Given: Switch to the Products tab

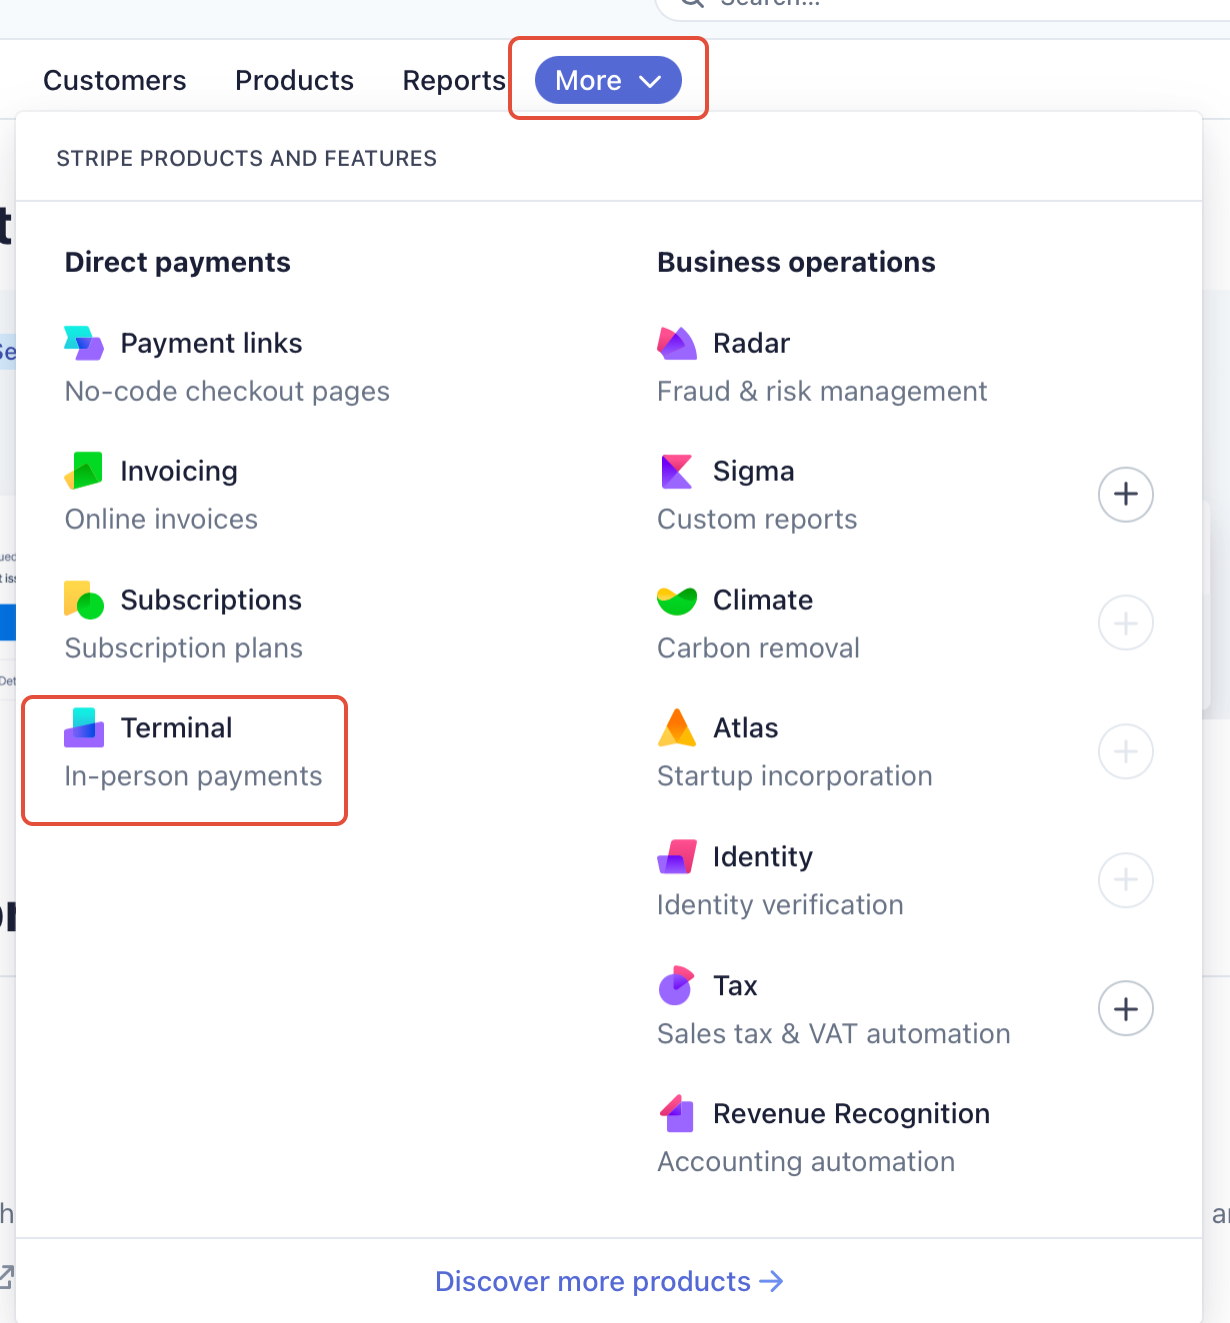Looking at the screenshot, I should (x=294, y=80).
